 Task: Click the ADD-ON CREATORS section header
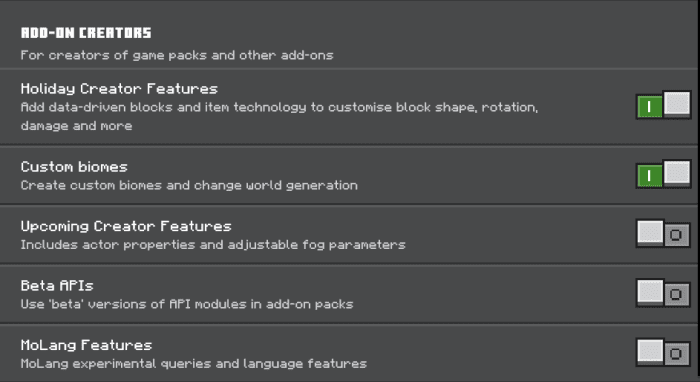[x=86, y=33]
